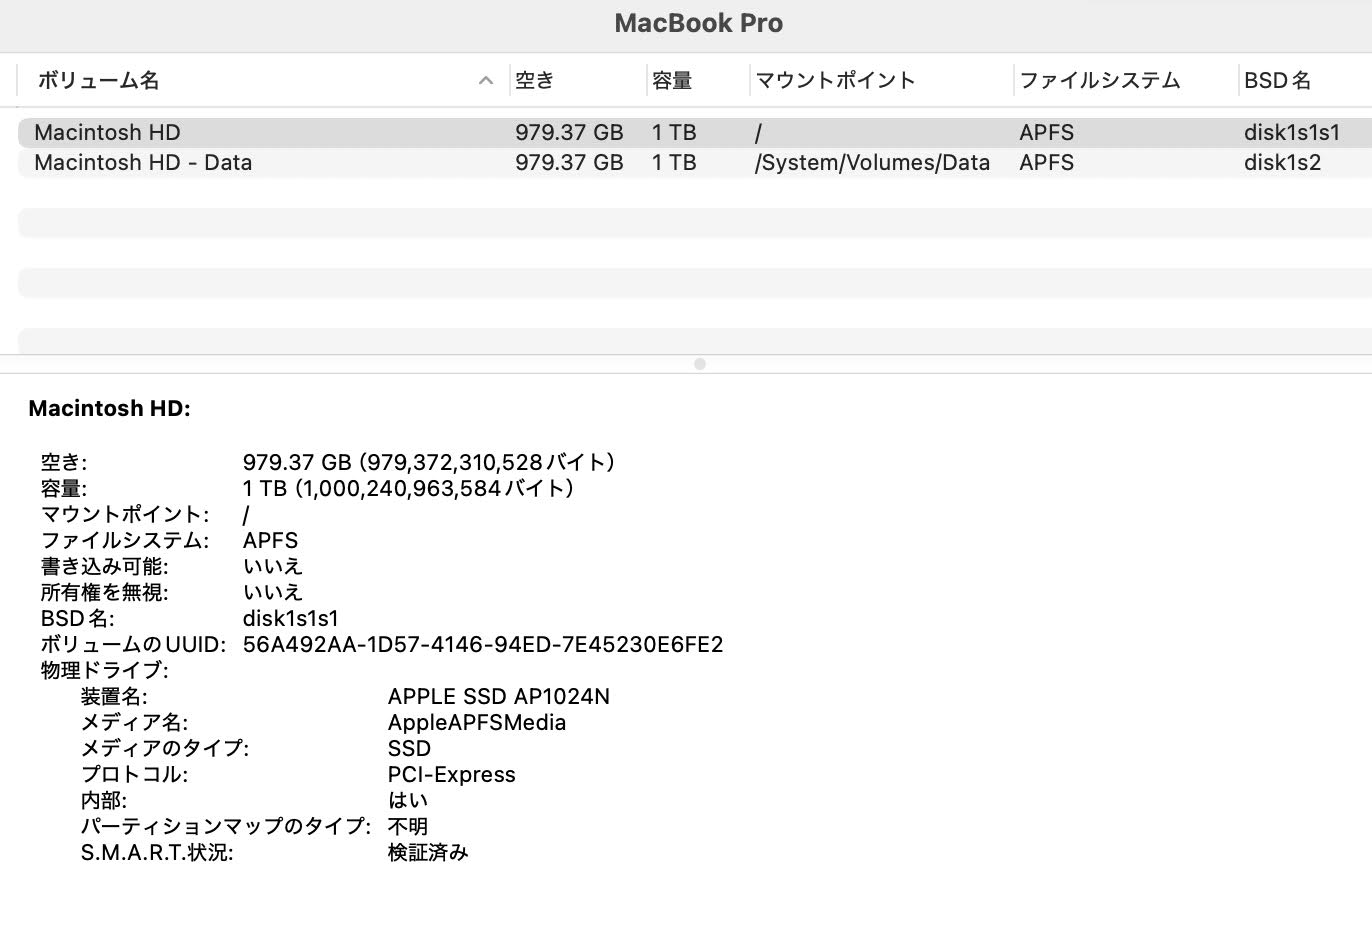Image resolution: width=1372 pixels, height=944 pixels.
Task: Select the Macintosh HD volume row
Action: tap(107, 133)
